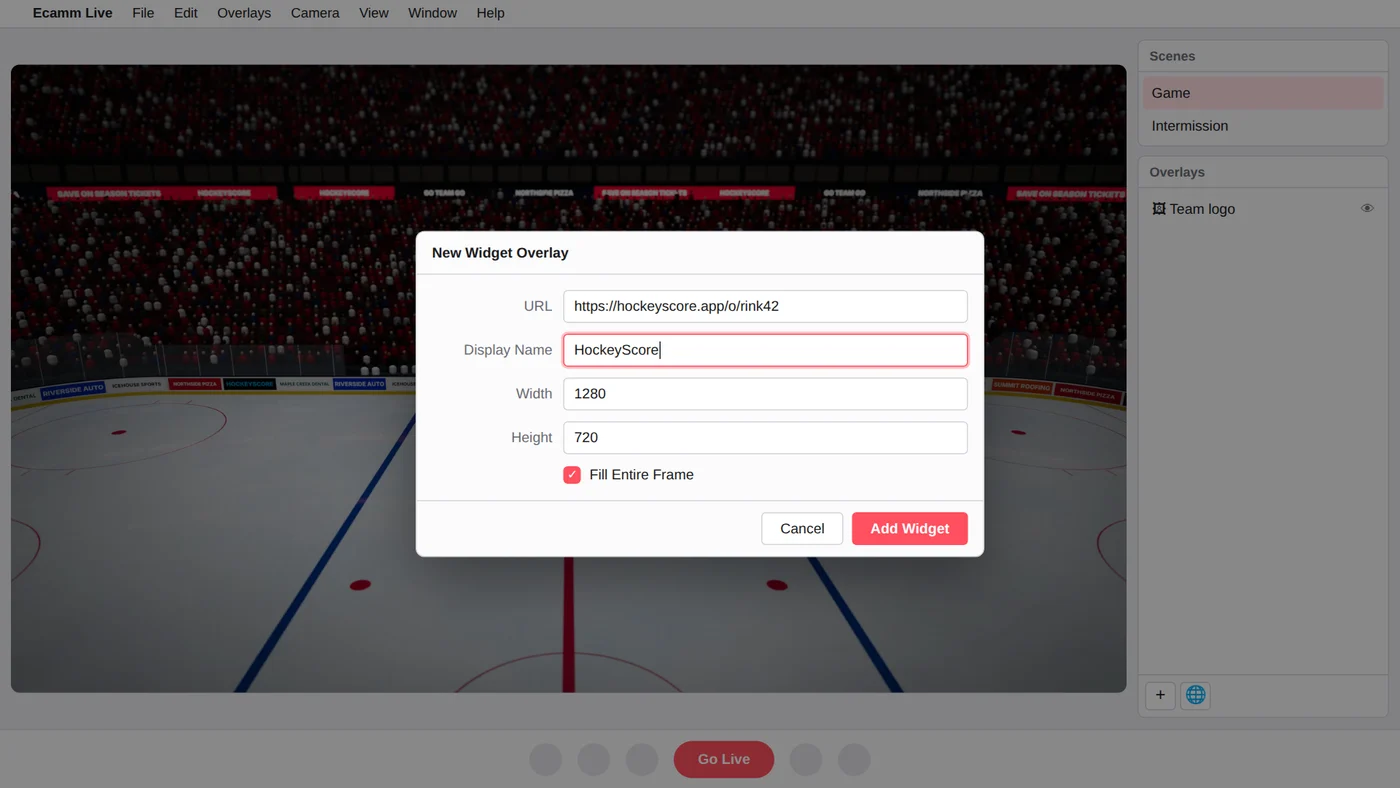Click the Overlays panel header in sidebar
Viewport: 1400px width, 788px height.
[1263, 172]
